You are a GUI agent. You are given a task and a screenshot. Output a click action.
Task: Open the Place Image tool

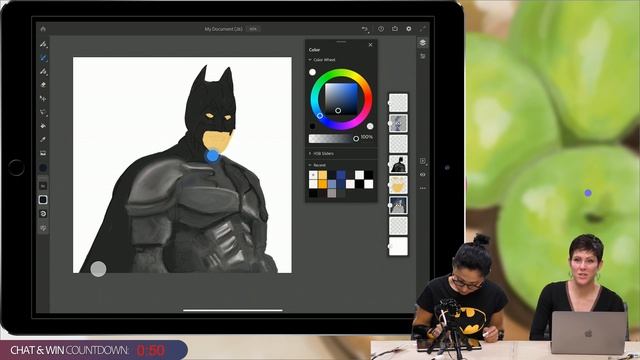pyautogui.click(x=43, y=153)
